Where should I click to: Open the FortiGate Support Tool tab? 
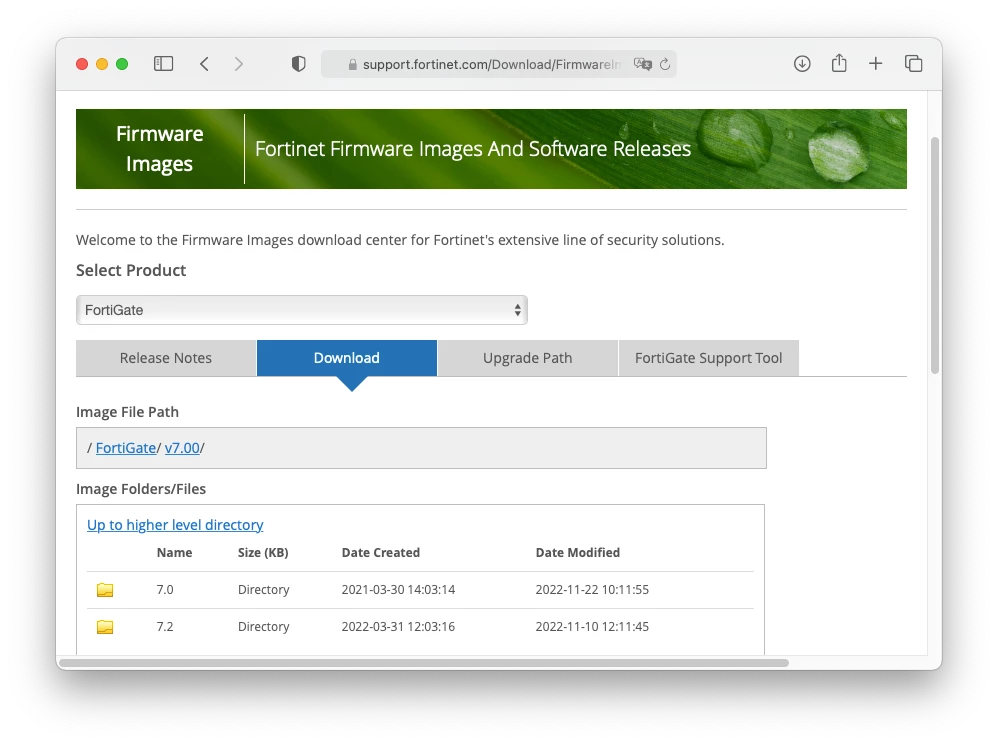[708, 358]
